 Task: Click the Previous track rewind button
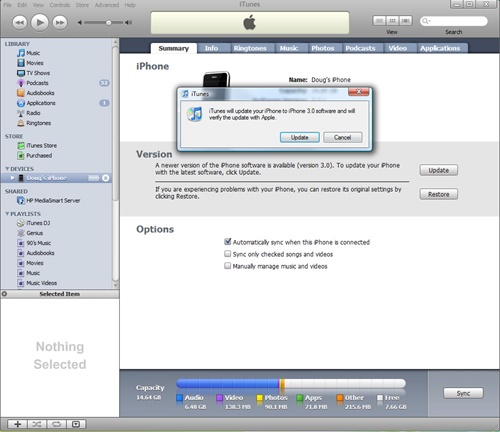tap(20, 23)
